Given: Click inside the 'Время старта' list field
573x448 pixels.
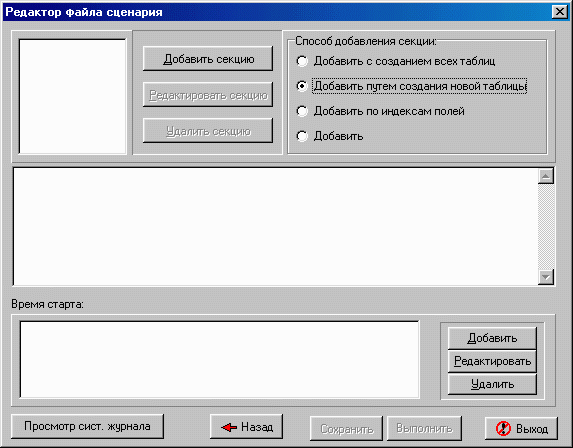Looking at the screenshot, I should coord(220,359).
